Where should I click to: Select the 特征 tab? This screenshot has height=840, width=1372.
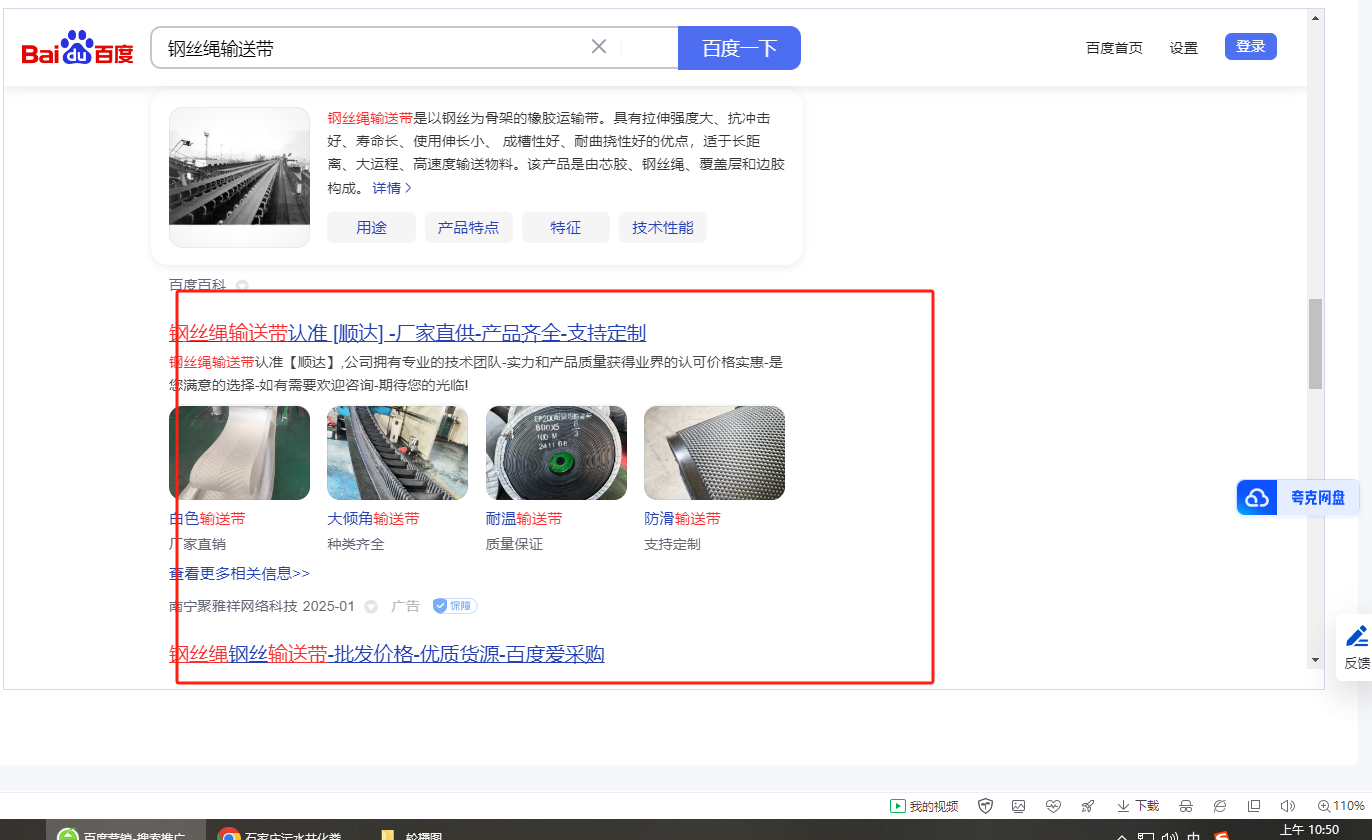(566, 227)
